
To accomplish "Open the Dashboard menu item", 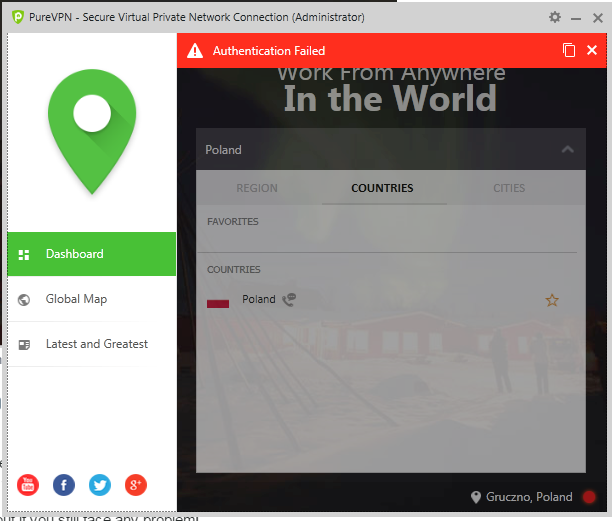I will click(92, 254).
